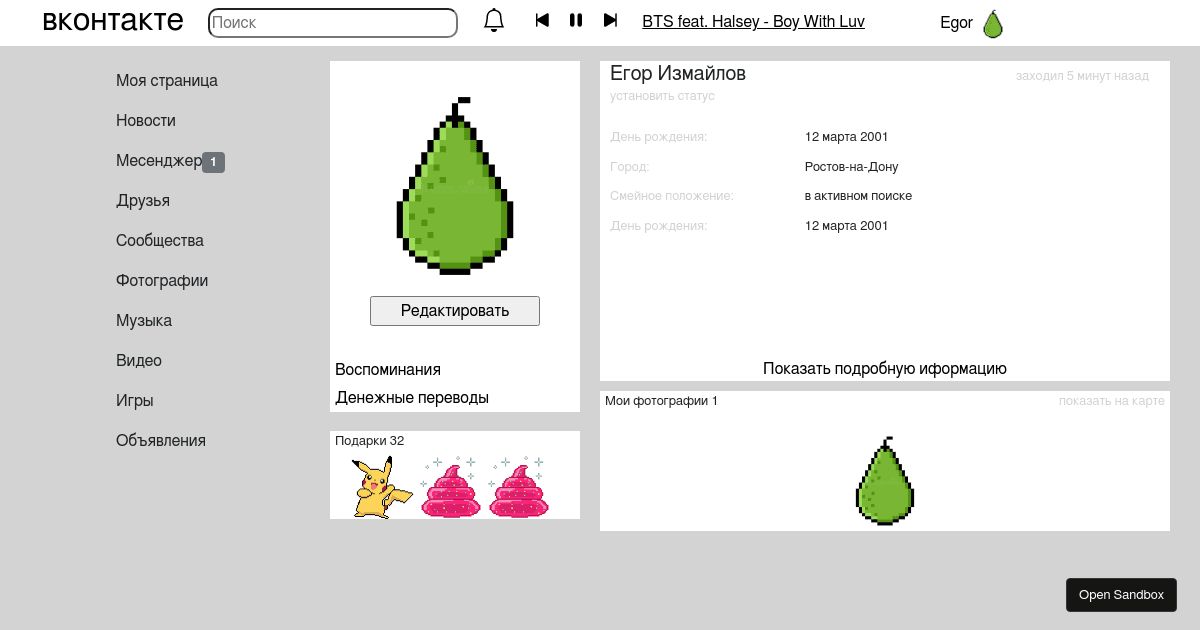Click the Редактировать button

point(455,311)
